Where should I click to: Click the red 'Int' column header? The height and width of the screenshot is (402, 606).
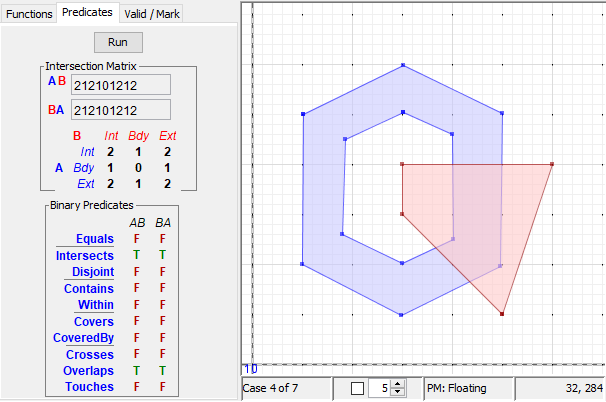(111, 136)
